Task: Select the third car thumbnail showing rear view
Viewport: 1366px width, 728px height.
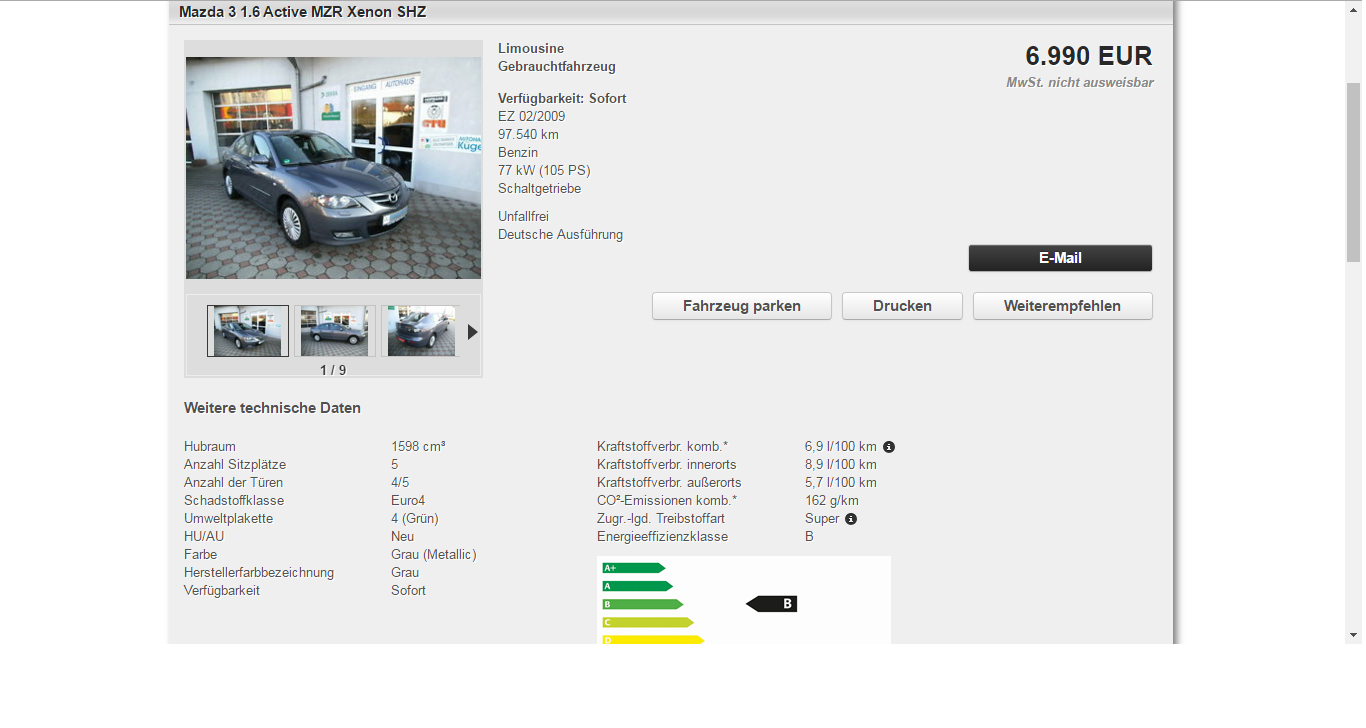Action: click(421, 331)
